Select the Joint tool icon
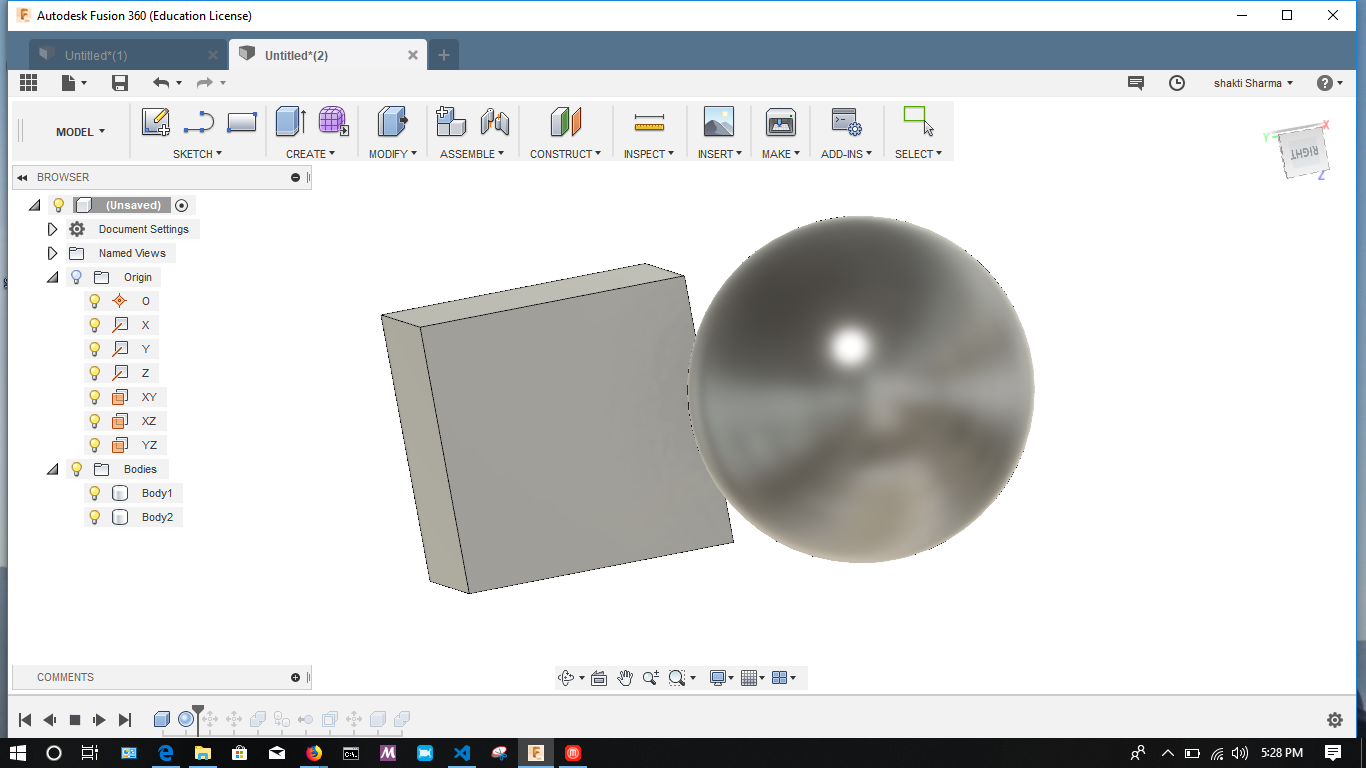The image size is (1366, 768). (495, 122)
